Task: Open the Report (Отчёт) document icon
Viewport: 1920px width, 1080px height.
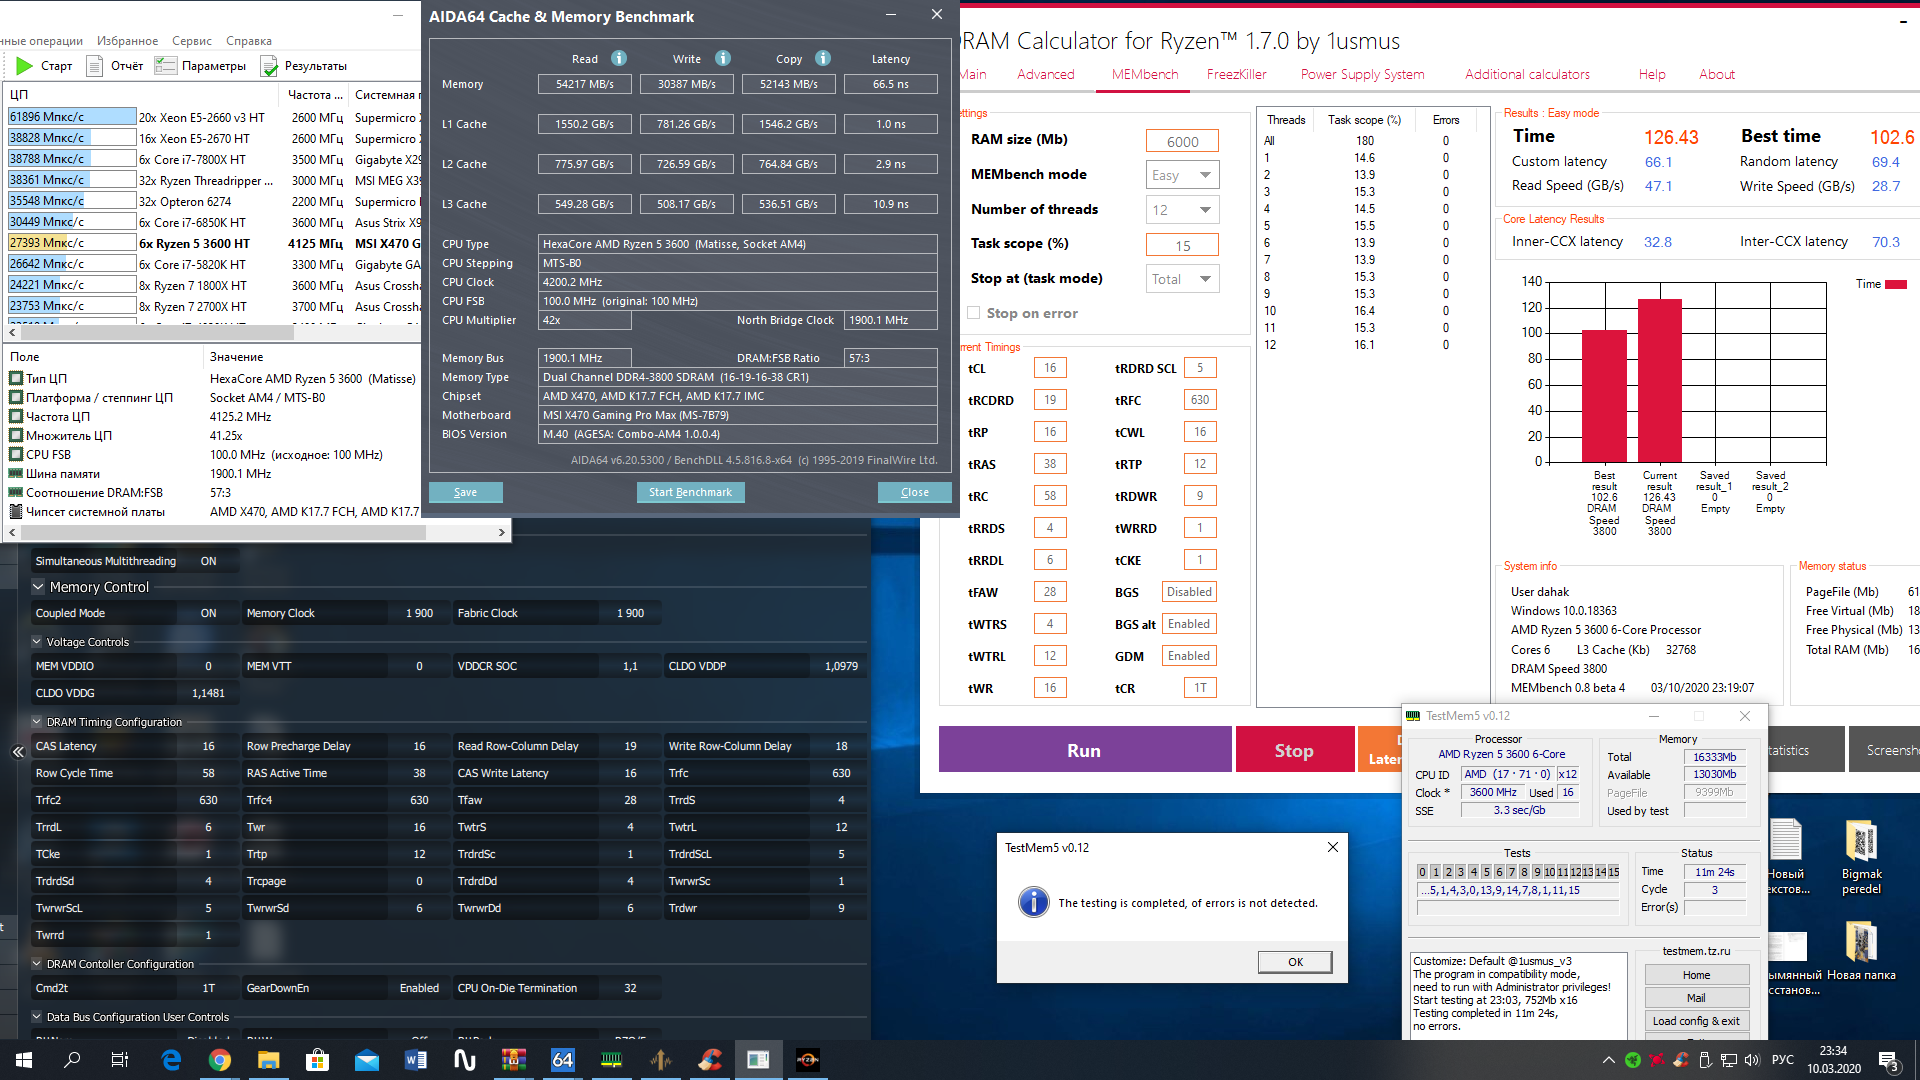Action: pyautogui.click(x=95, y=66)
